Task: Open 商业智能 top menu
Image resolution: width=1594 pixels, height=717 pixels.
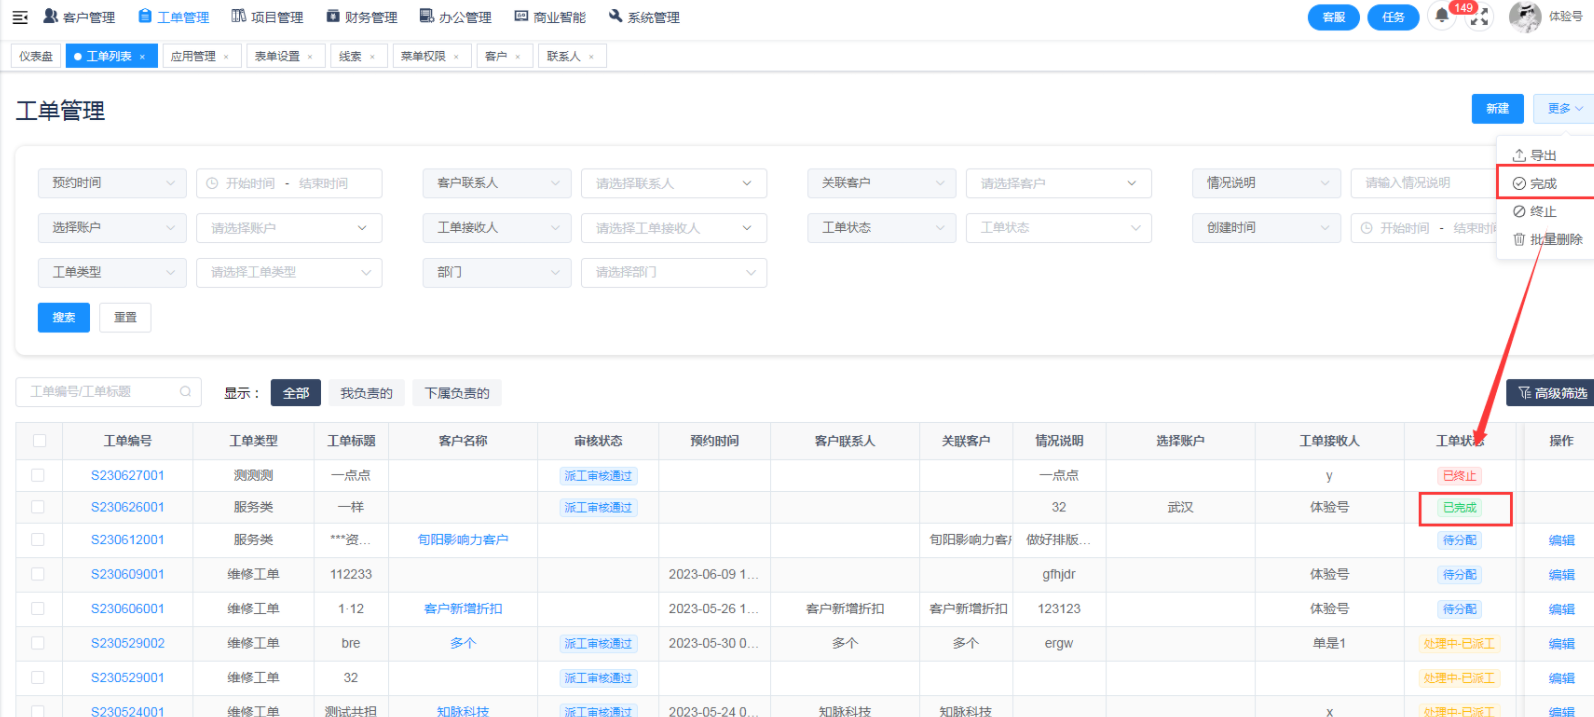Action: 550,17
